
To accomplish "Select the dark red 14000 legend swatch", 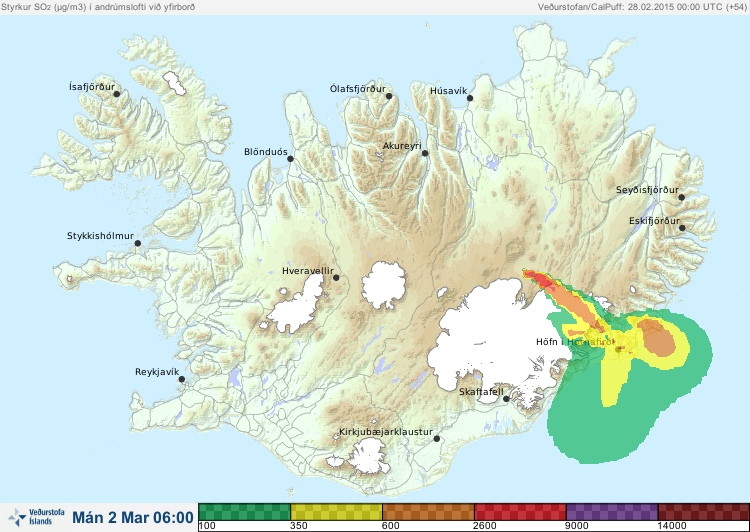I will click(x=704, y=512).
